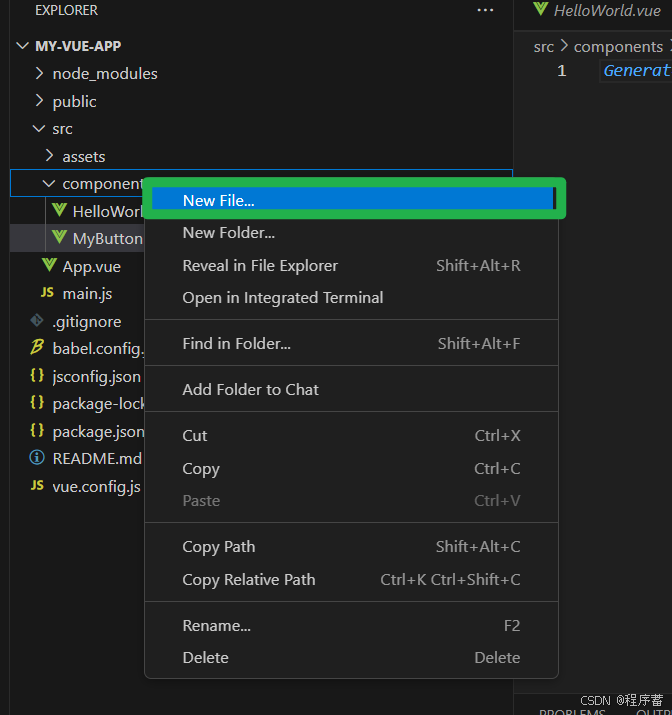
Task: Select New File... in context menu
Action: click(218, 200)
